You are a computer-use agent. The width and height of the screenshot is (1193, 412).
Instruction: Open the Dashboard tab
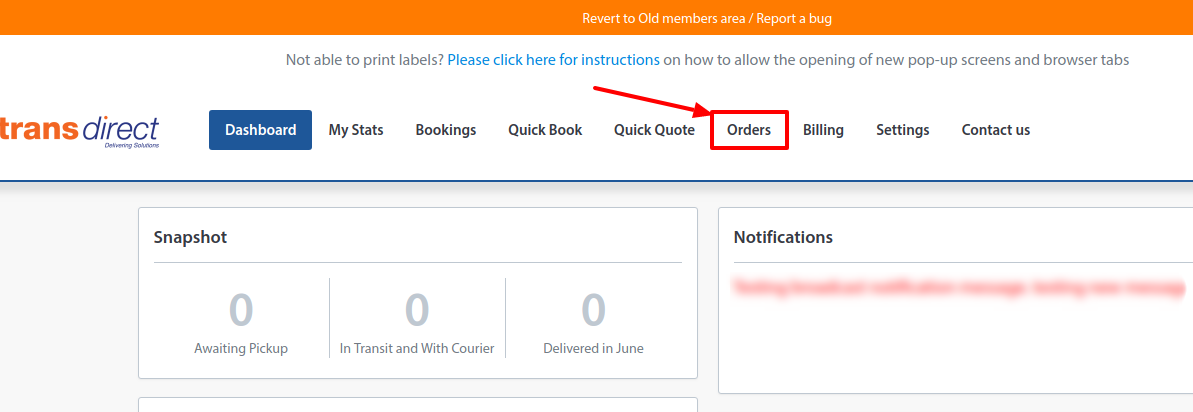[260, 130]
